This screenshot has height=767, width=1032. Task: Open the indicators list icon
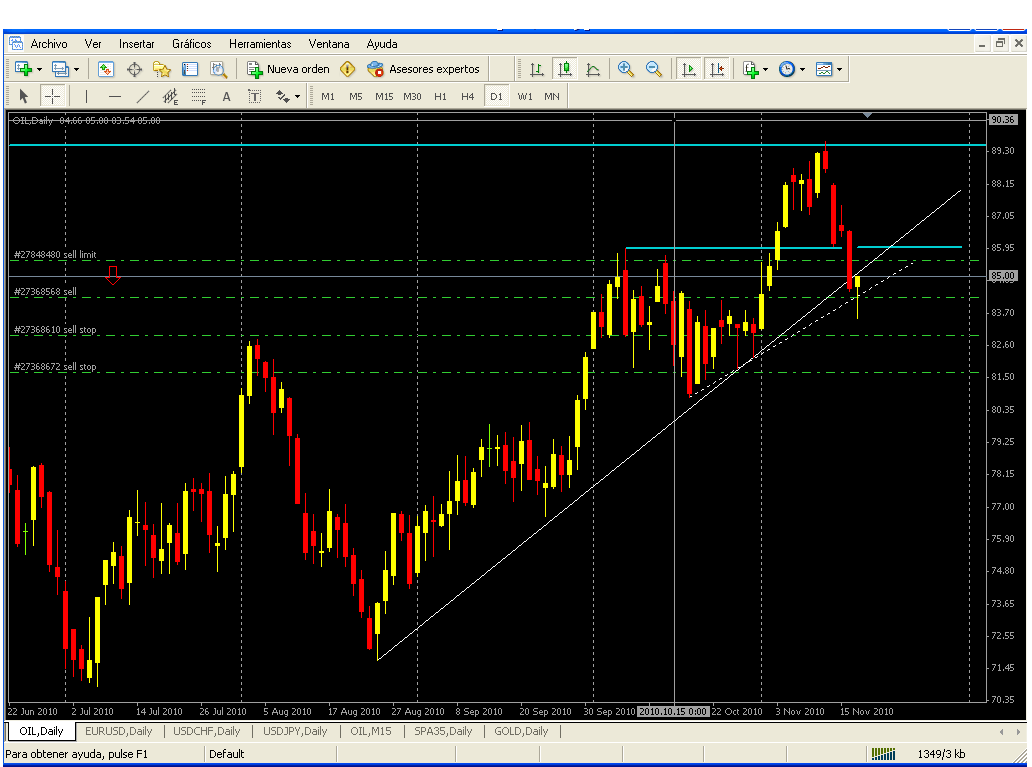click(x=751, y=69)
